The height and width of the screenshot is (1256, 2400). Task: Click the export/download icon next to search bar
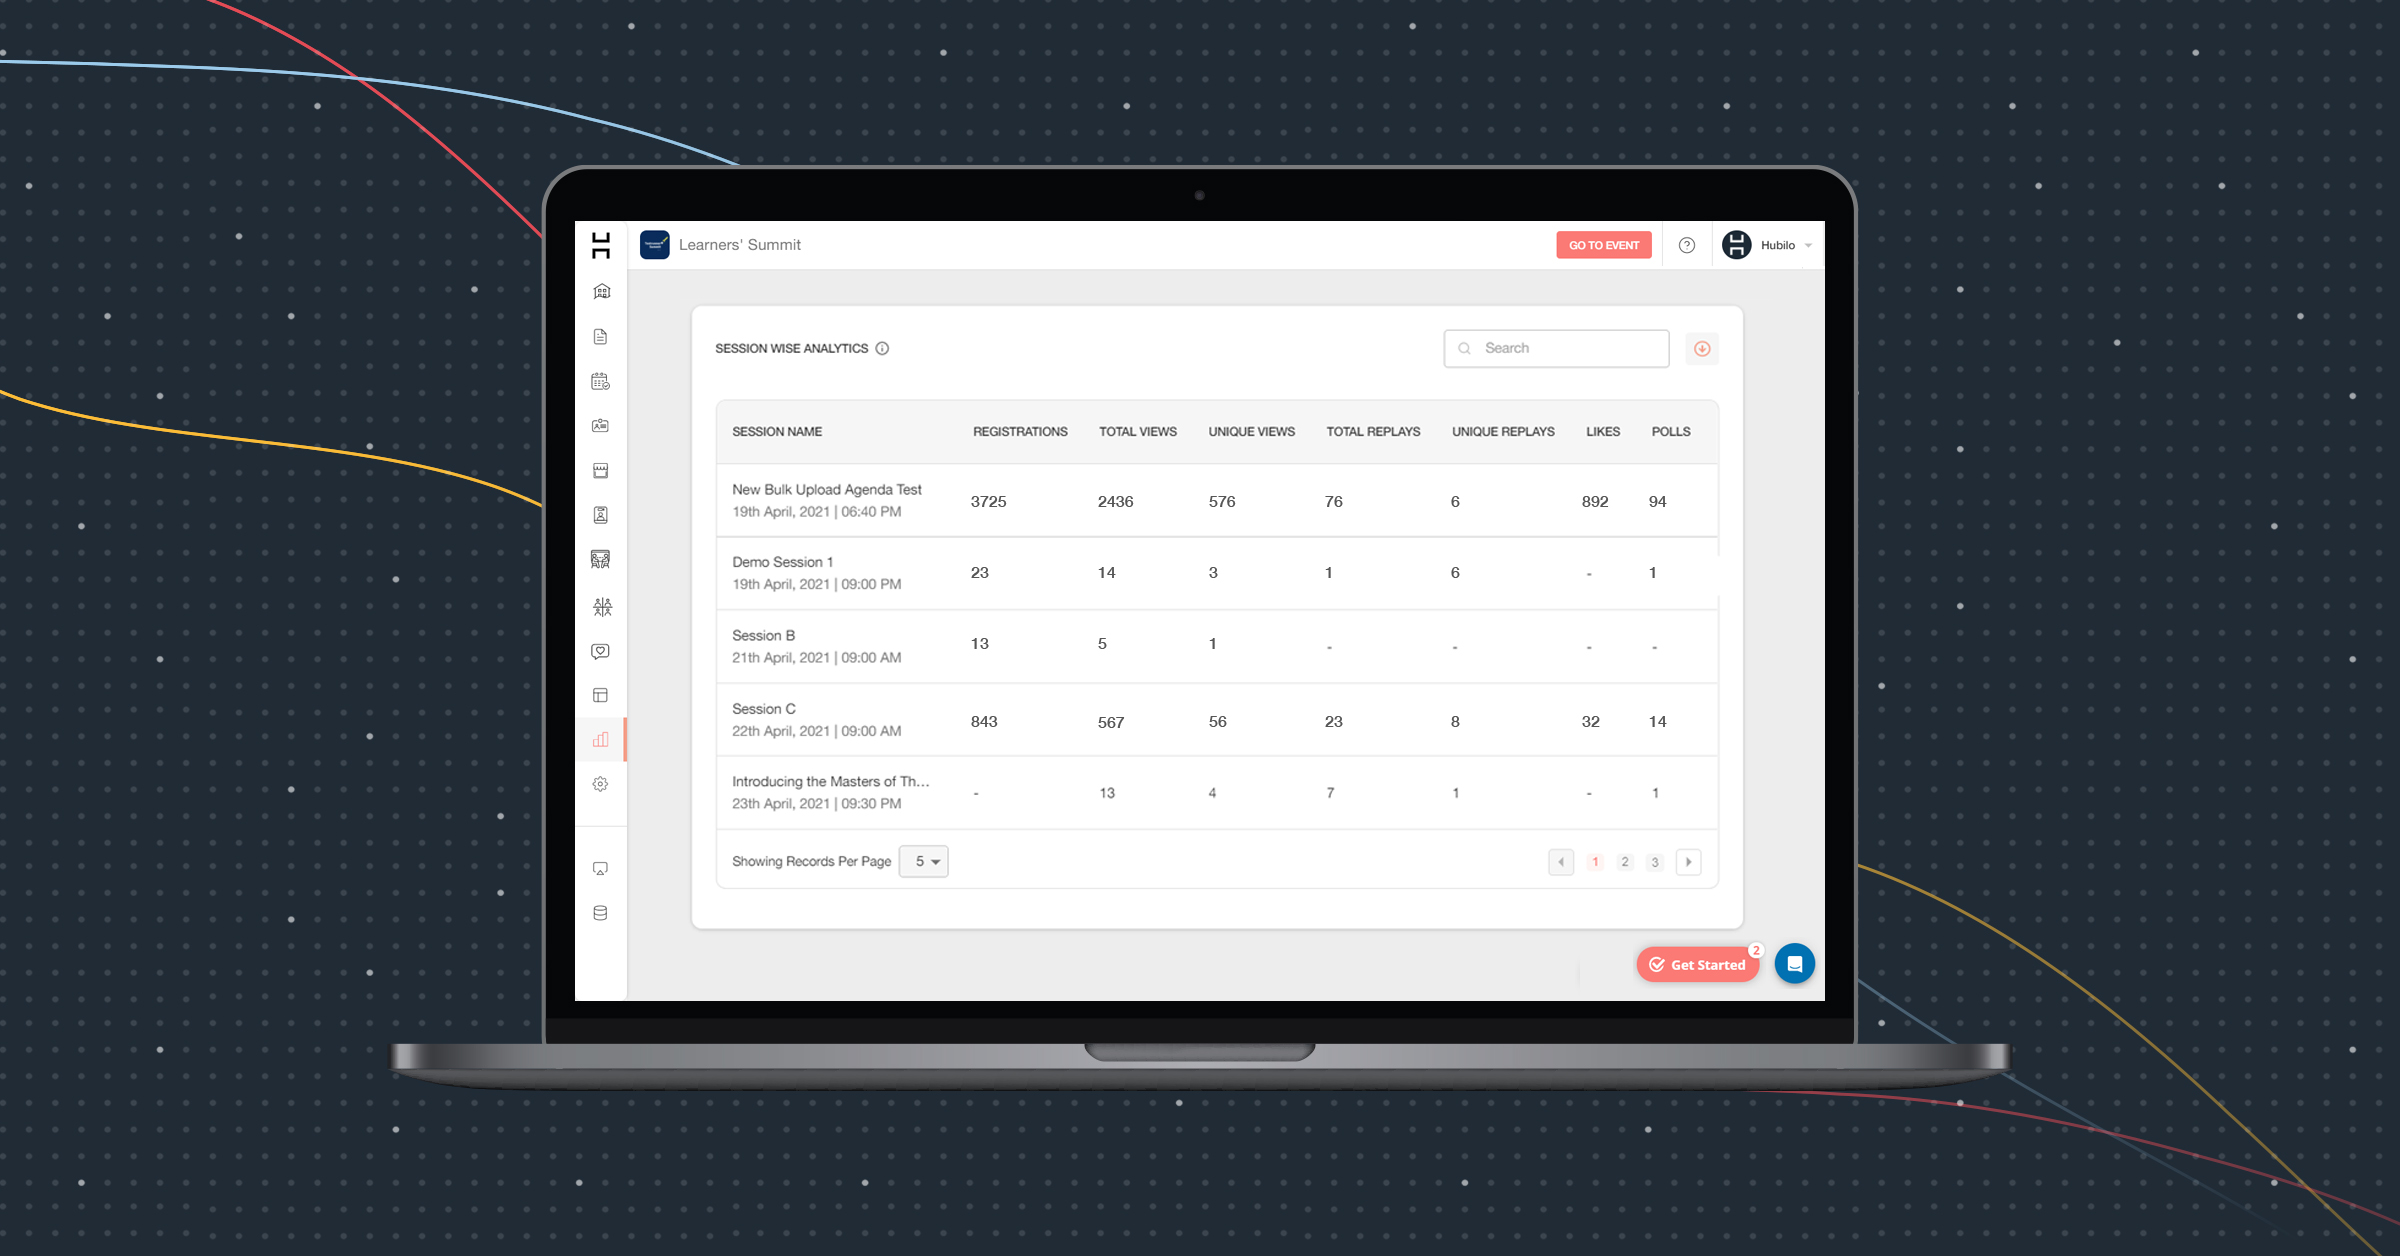[1702, 348]
